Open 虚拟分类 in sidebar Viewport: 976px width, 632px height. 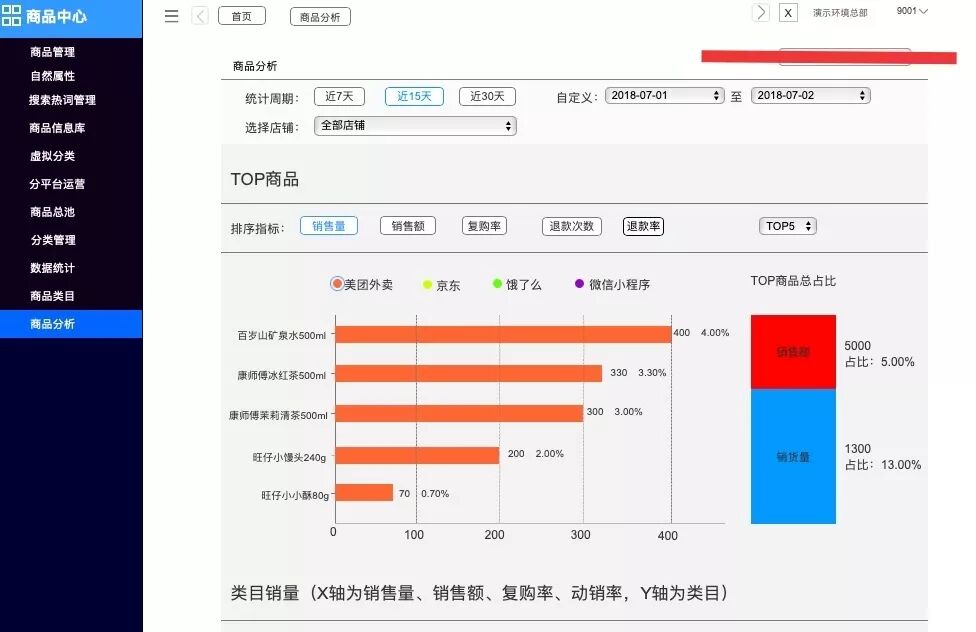52,156
